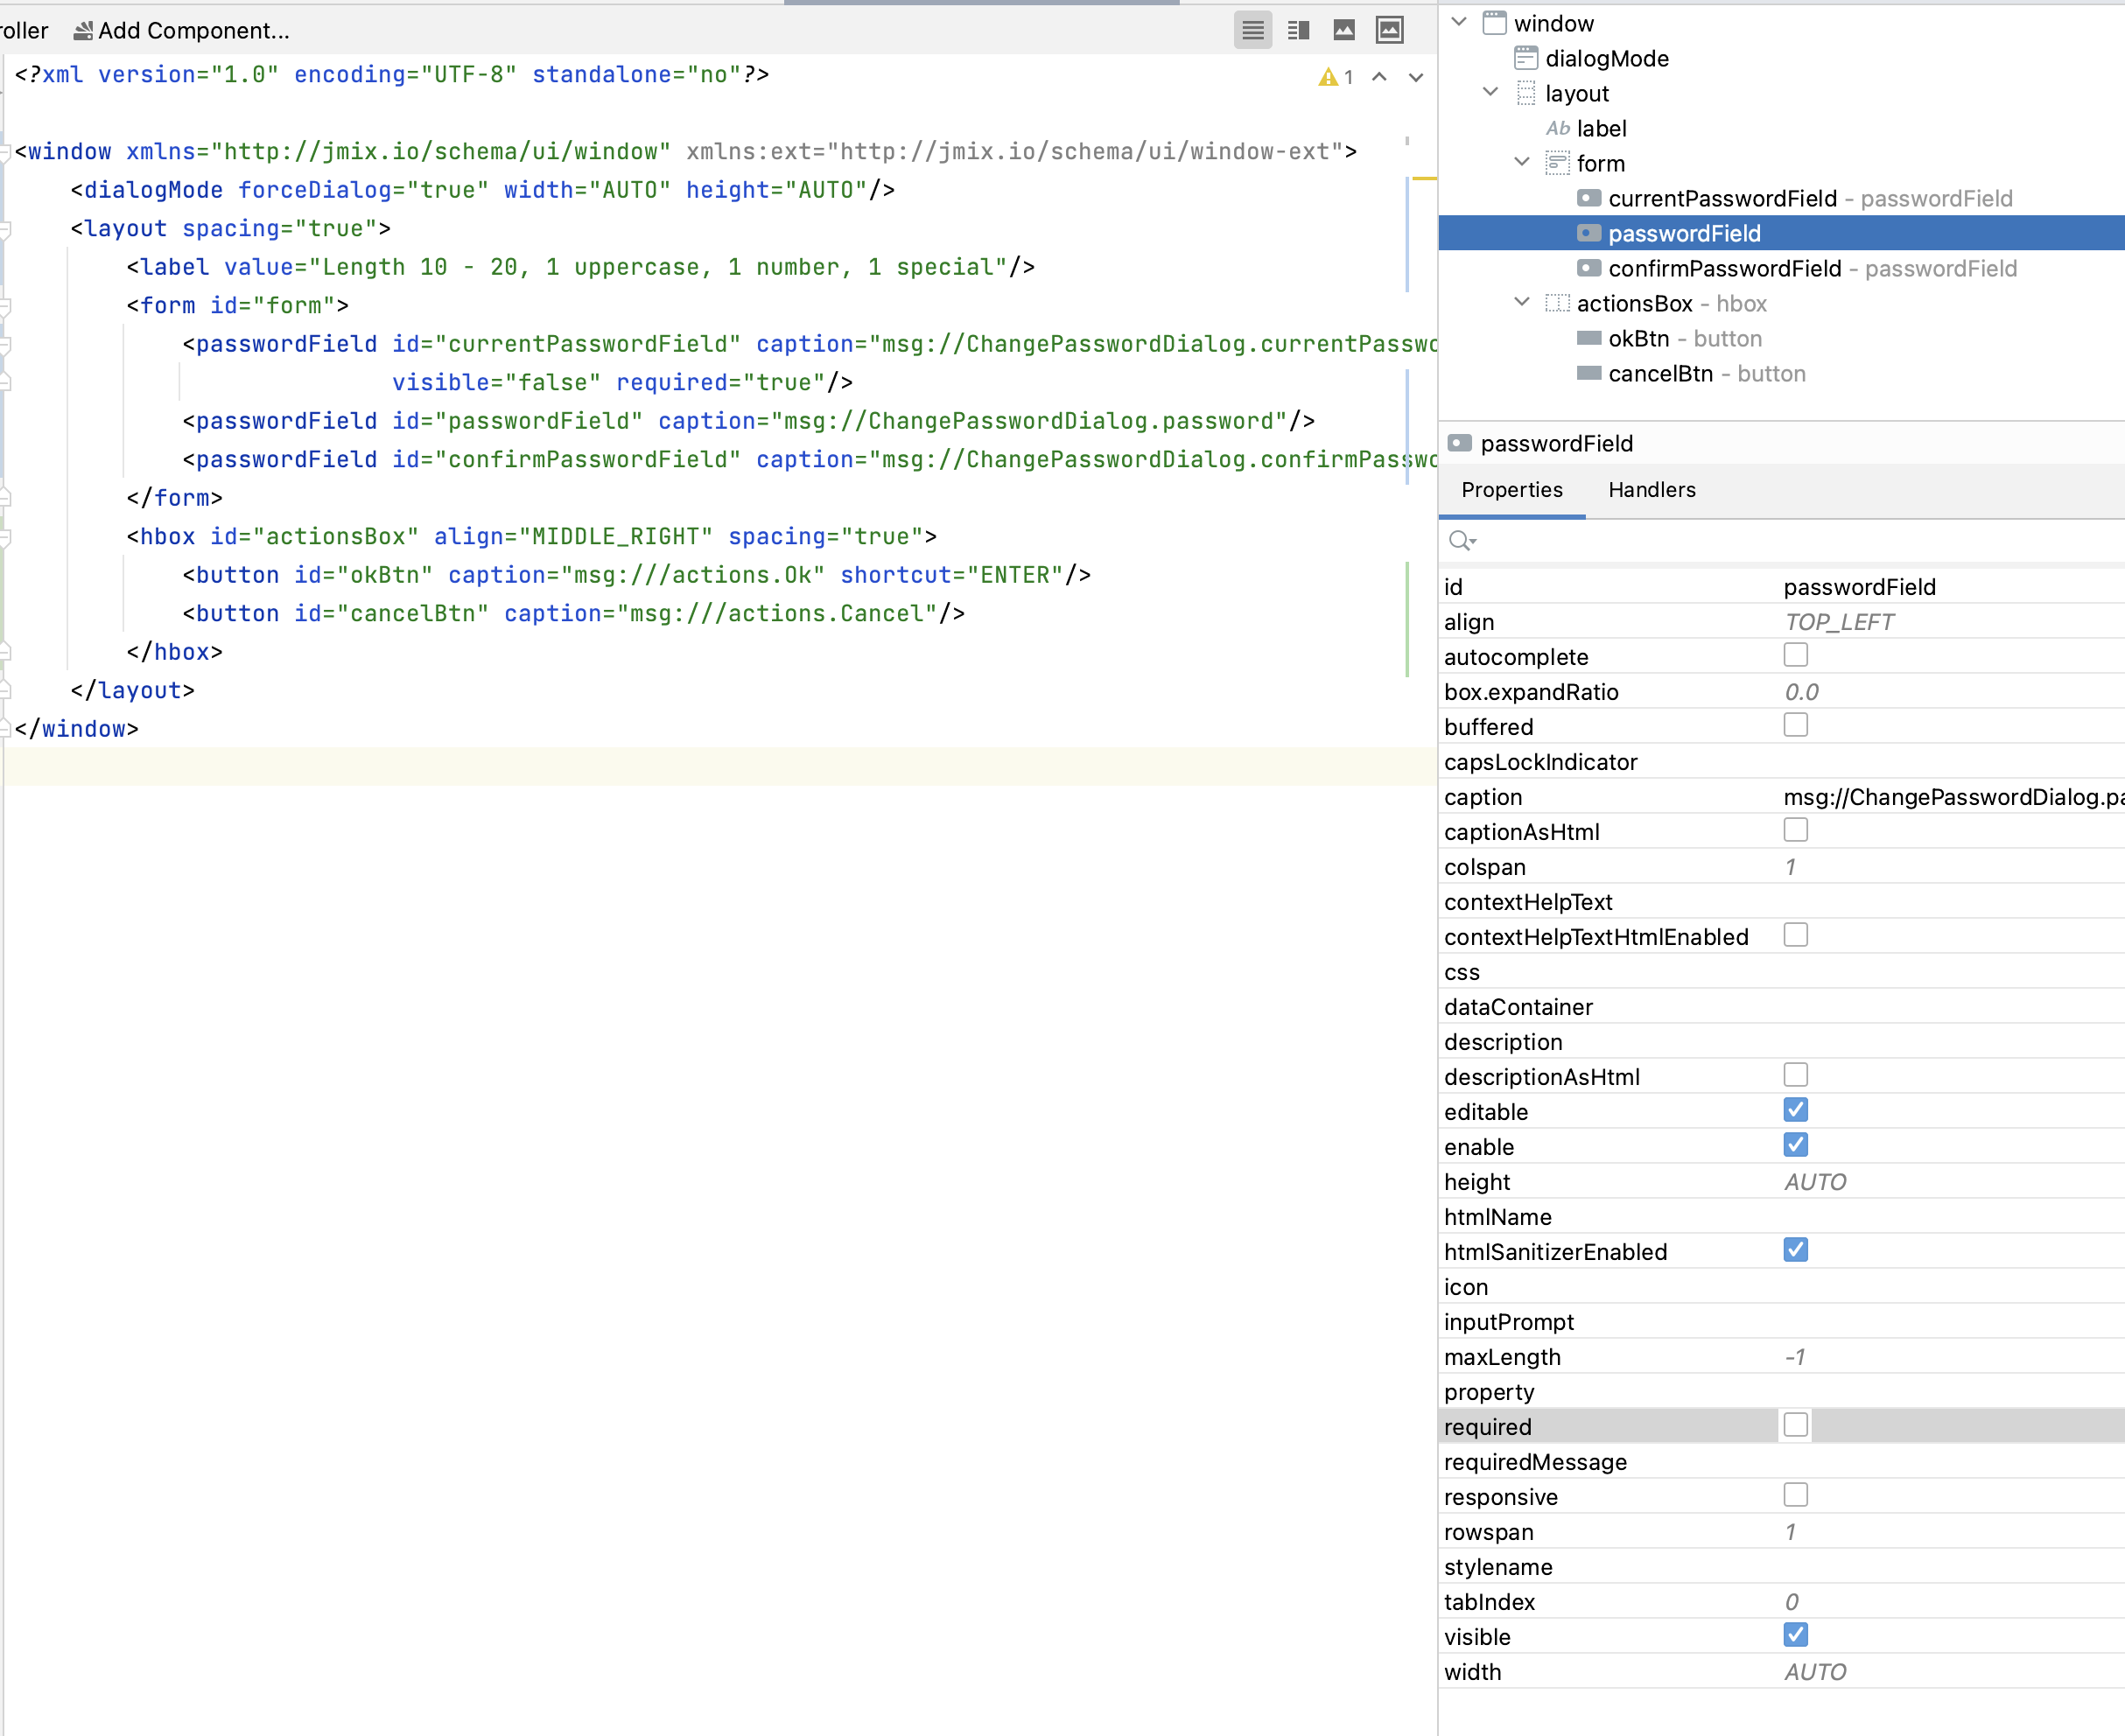Uncheck the enable checkbox

[1795, 1145]
